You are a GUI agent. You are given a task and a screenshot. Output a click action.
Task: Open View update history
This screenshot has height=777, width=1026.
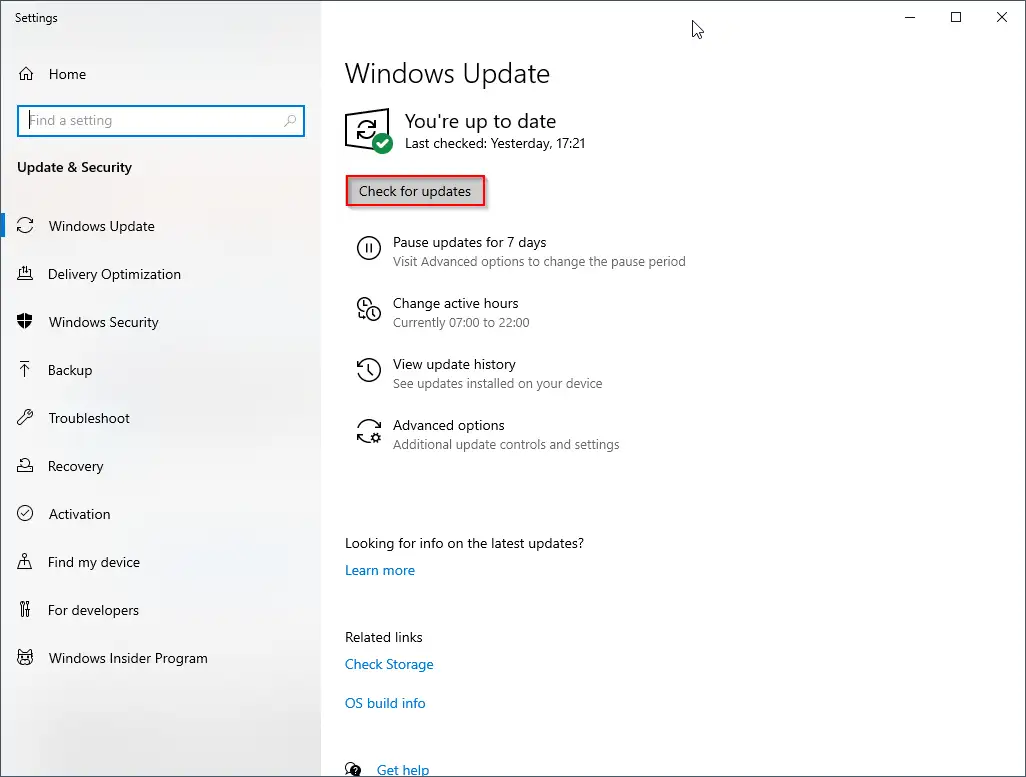454,364
